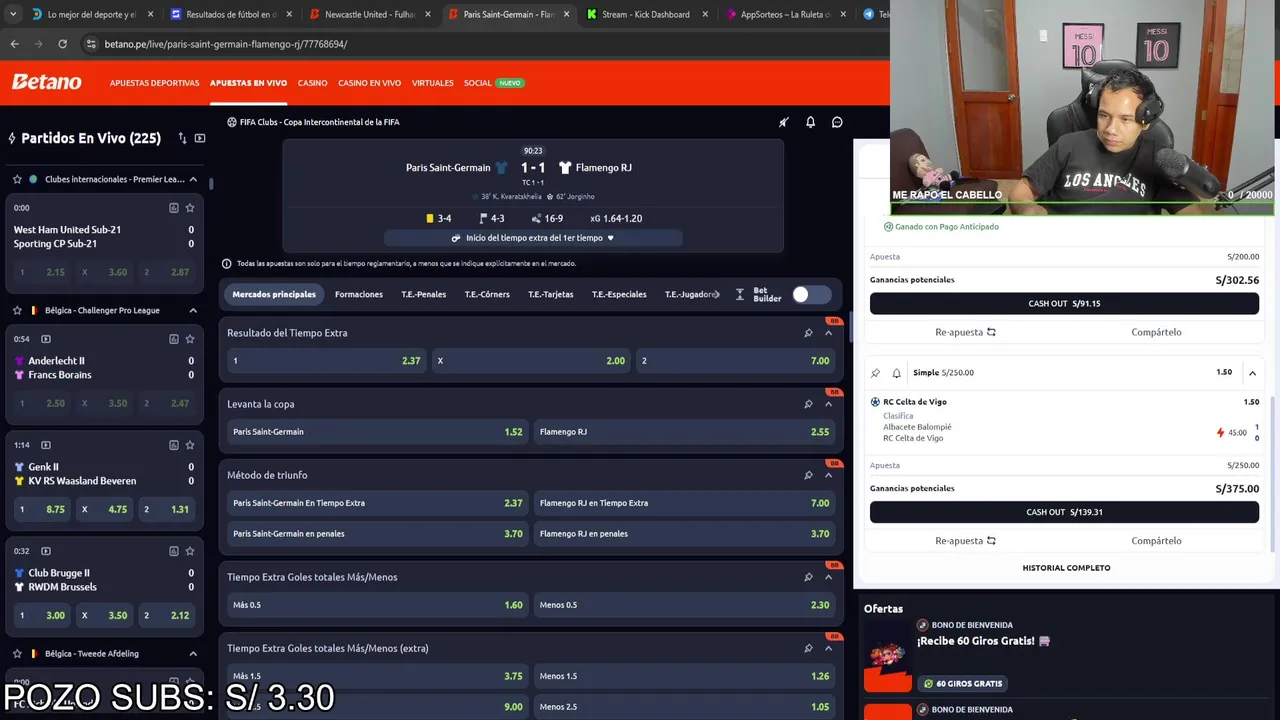The width and height of the screenshot is (1280, 720).
Task: Bet on Paris Saint-Germain lifts cup 1.52
Action: [x=377, y=432]
